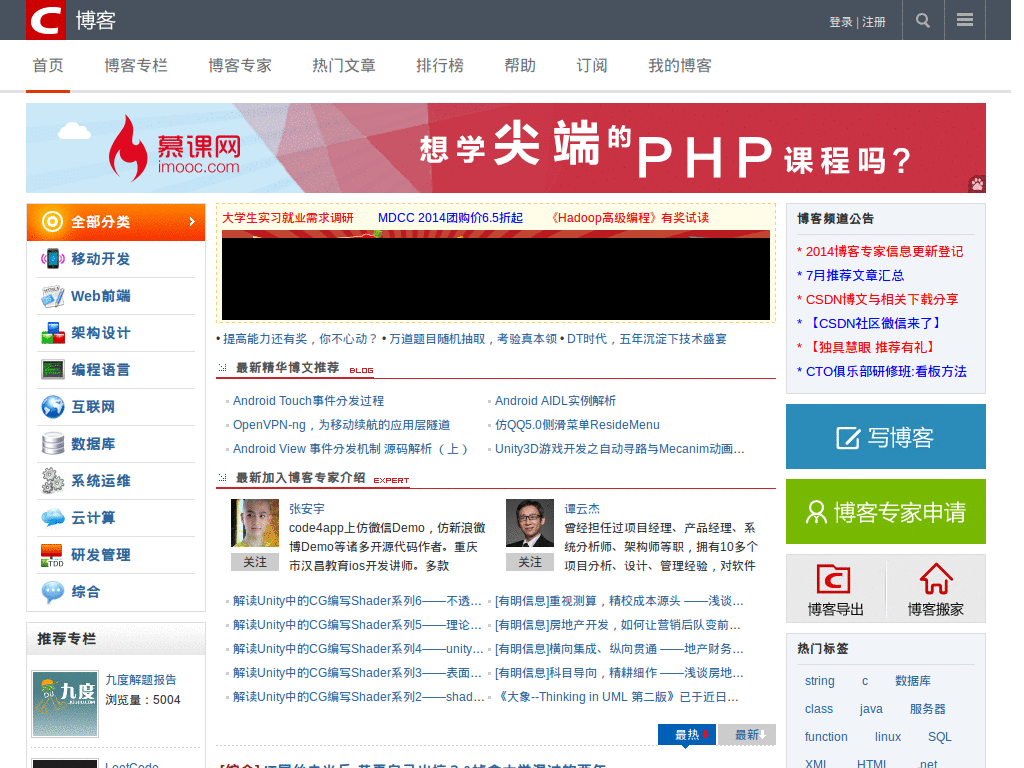Select the string hot tag
Image resolution: width=1024 pixels, height=768 pixels.
coord(820,680)
